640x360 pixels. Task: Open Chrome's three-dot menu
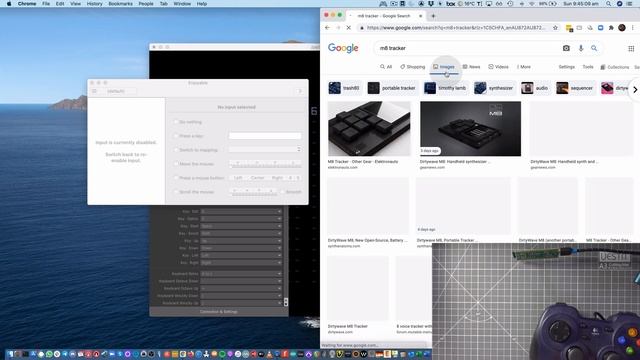click(x=633, y=28)
